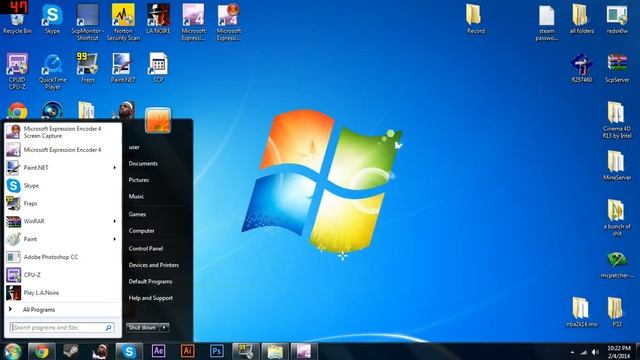The width and height of the screenshot is (640, 360).
Task: Open Default Programs from Start menu
Action: tap(150, 281)
